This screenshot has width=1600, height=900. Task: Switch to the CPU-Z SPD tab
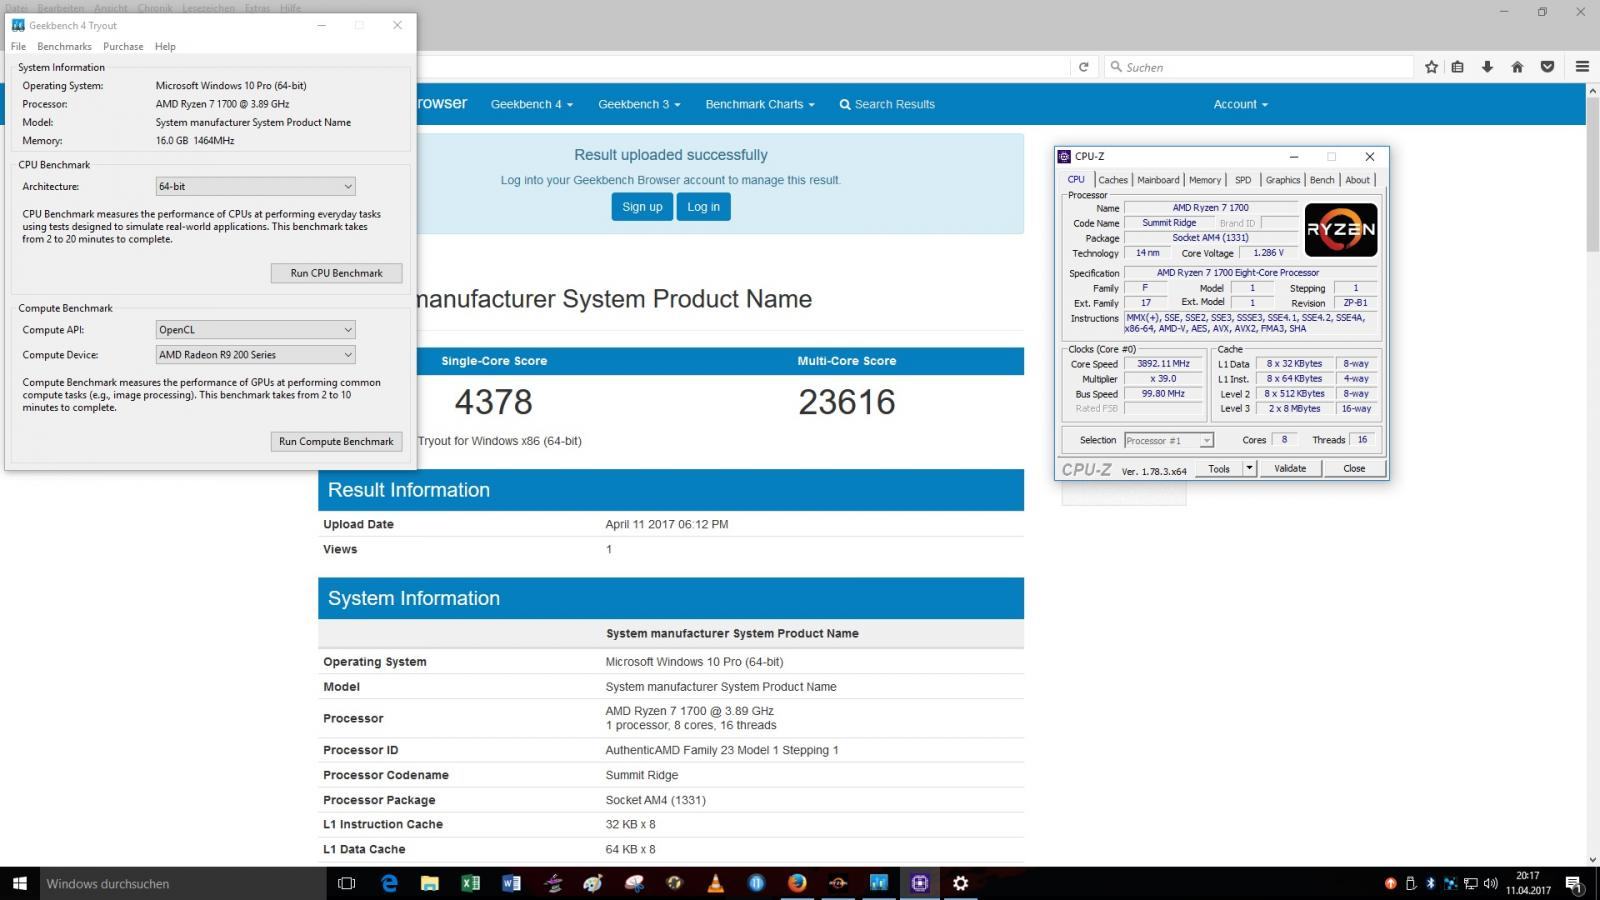click(1243, 180)
